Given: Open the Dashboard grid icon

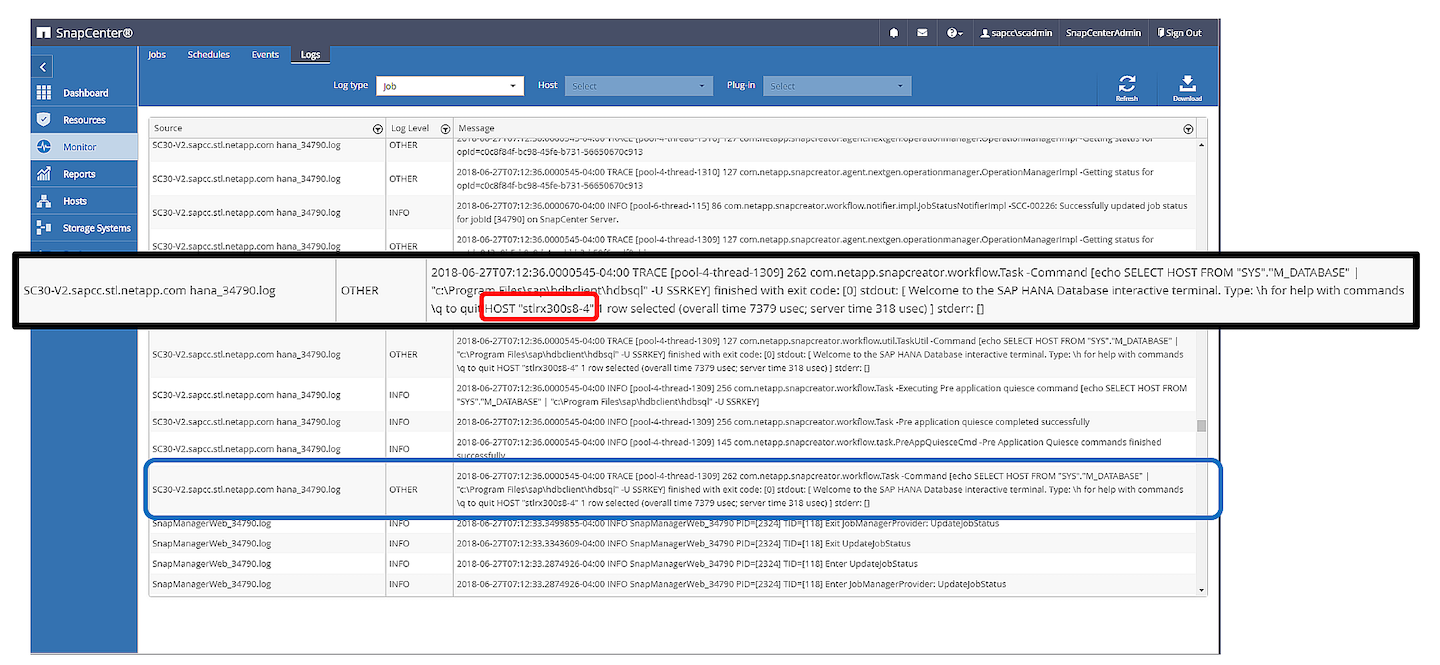Looking at the screenshot, I should pyautogui.click(x=44, y=93).
